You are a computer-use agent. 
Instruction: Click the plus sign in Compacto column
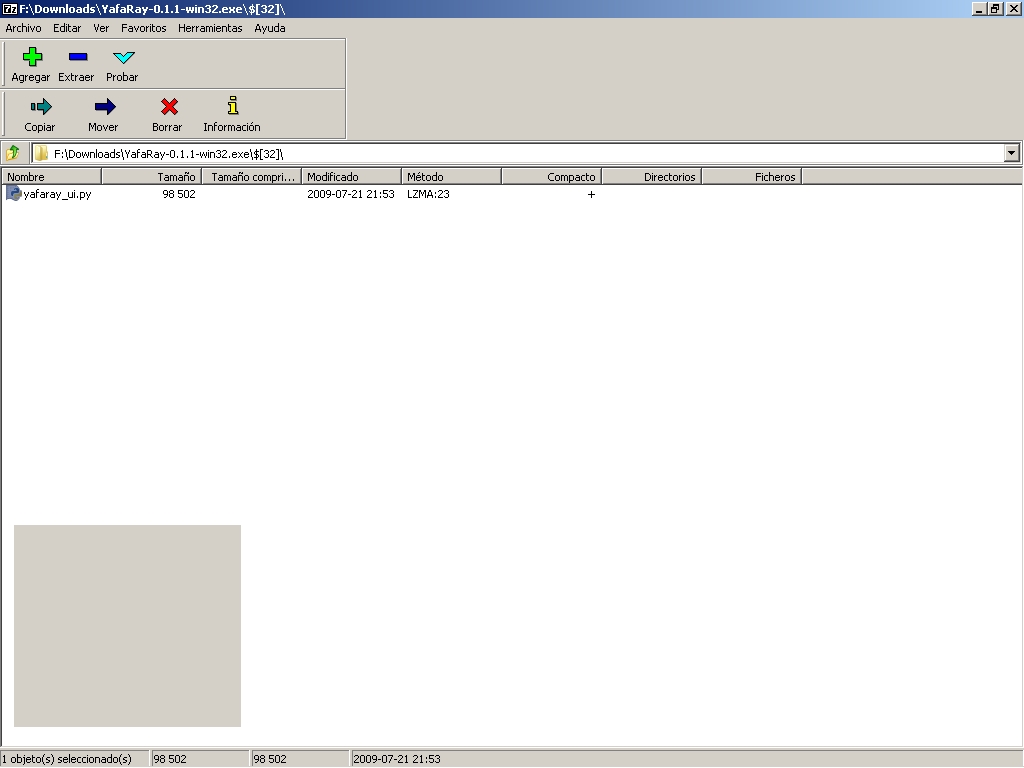[591, 194]
